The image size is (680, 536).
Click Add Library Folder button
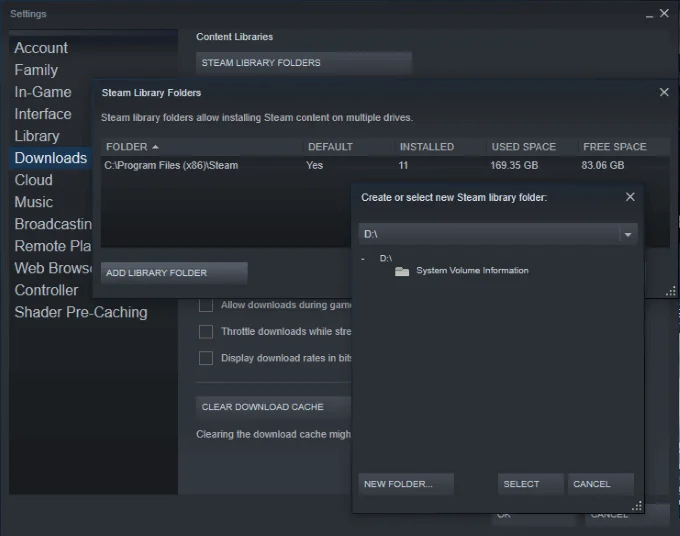(x=174, y=273)
